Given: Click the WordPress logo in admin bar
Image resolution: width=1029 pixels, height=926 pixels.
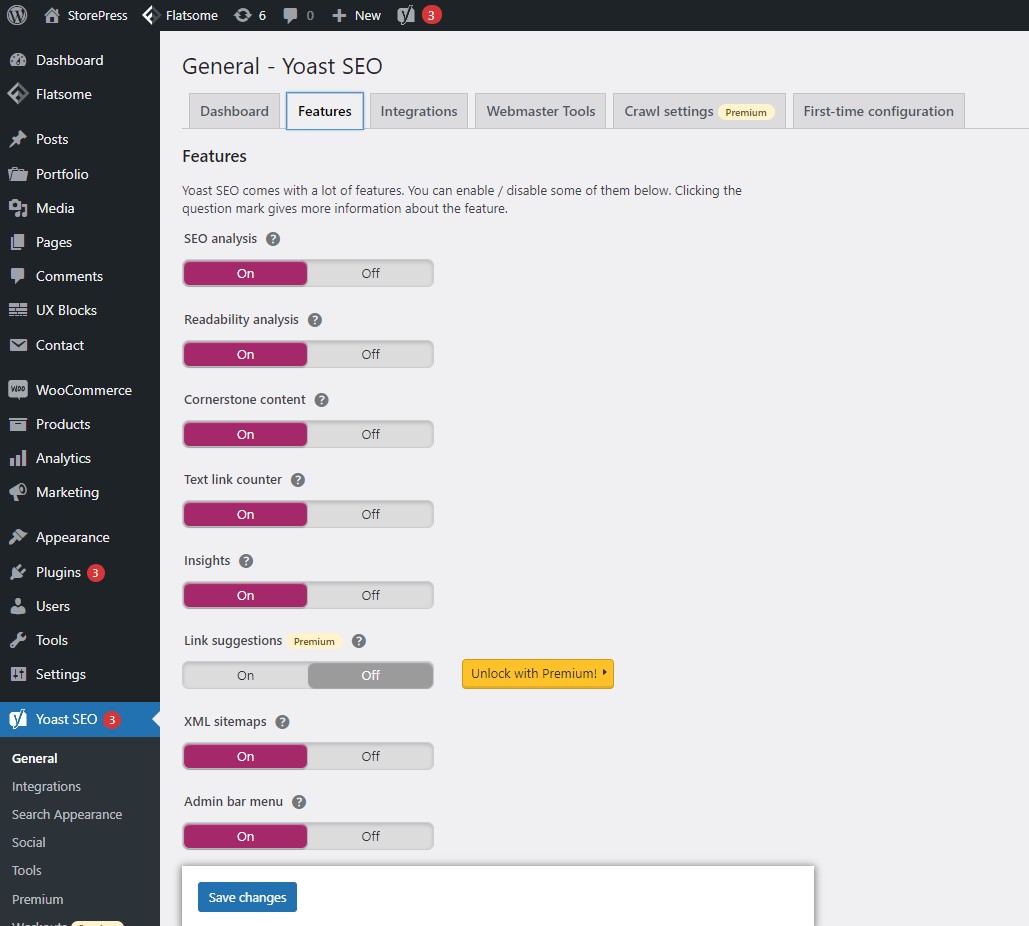Looking at the screenshot, I should 17,15.
